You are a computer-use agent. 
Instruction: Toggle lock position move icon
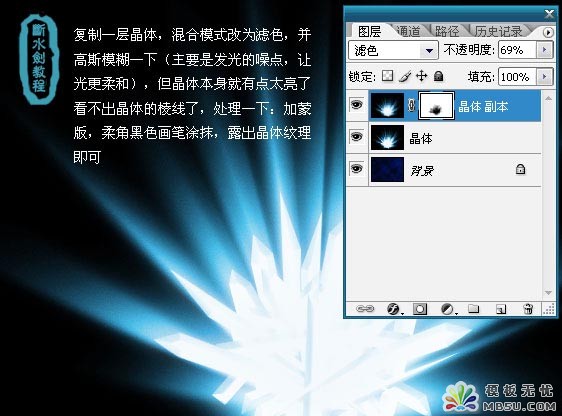[x=422, y=76]
